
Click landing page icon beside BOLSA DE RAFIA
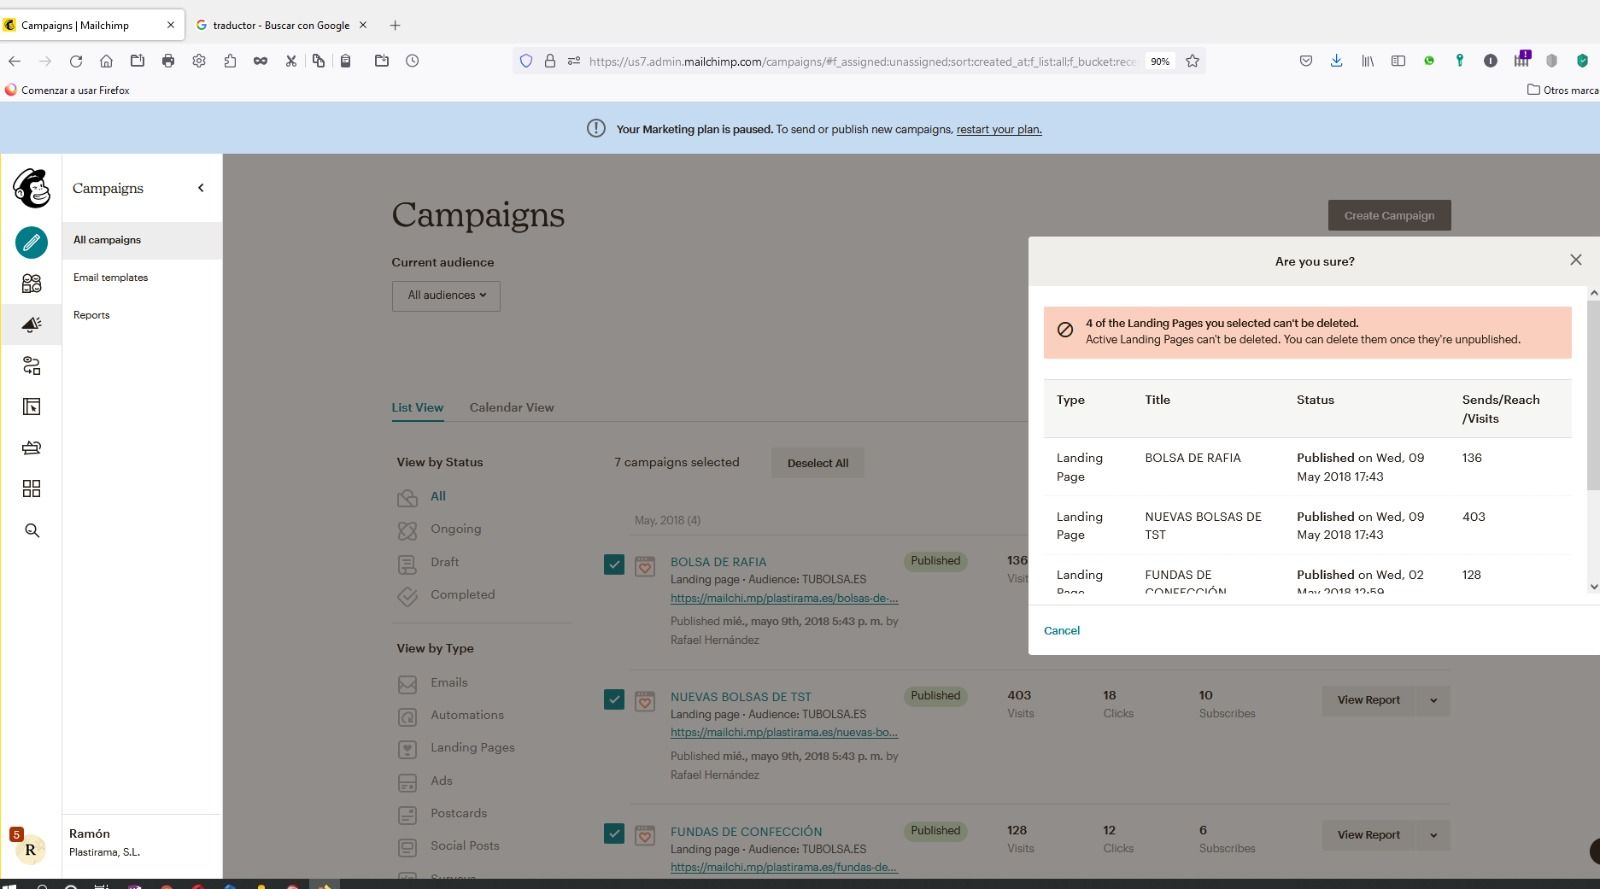tap(645, 567)
